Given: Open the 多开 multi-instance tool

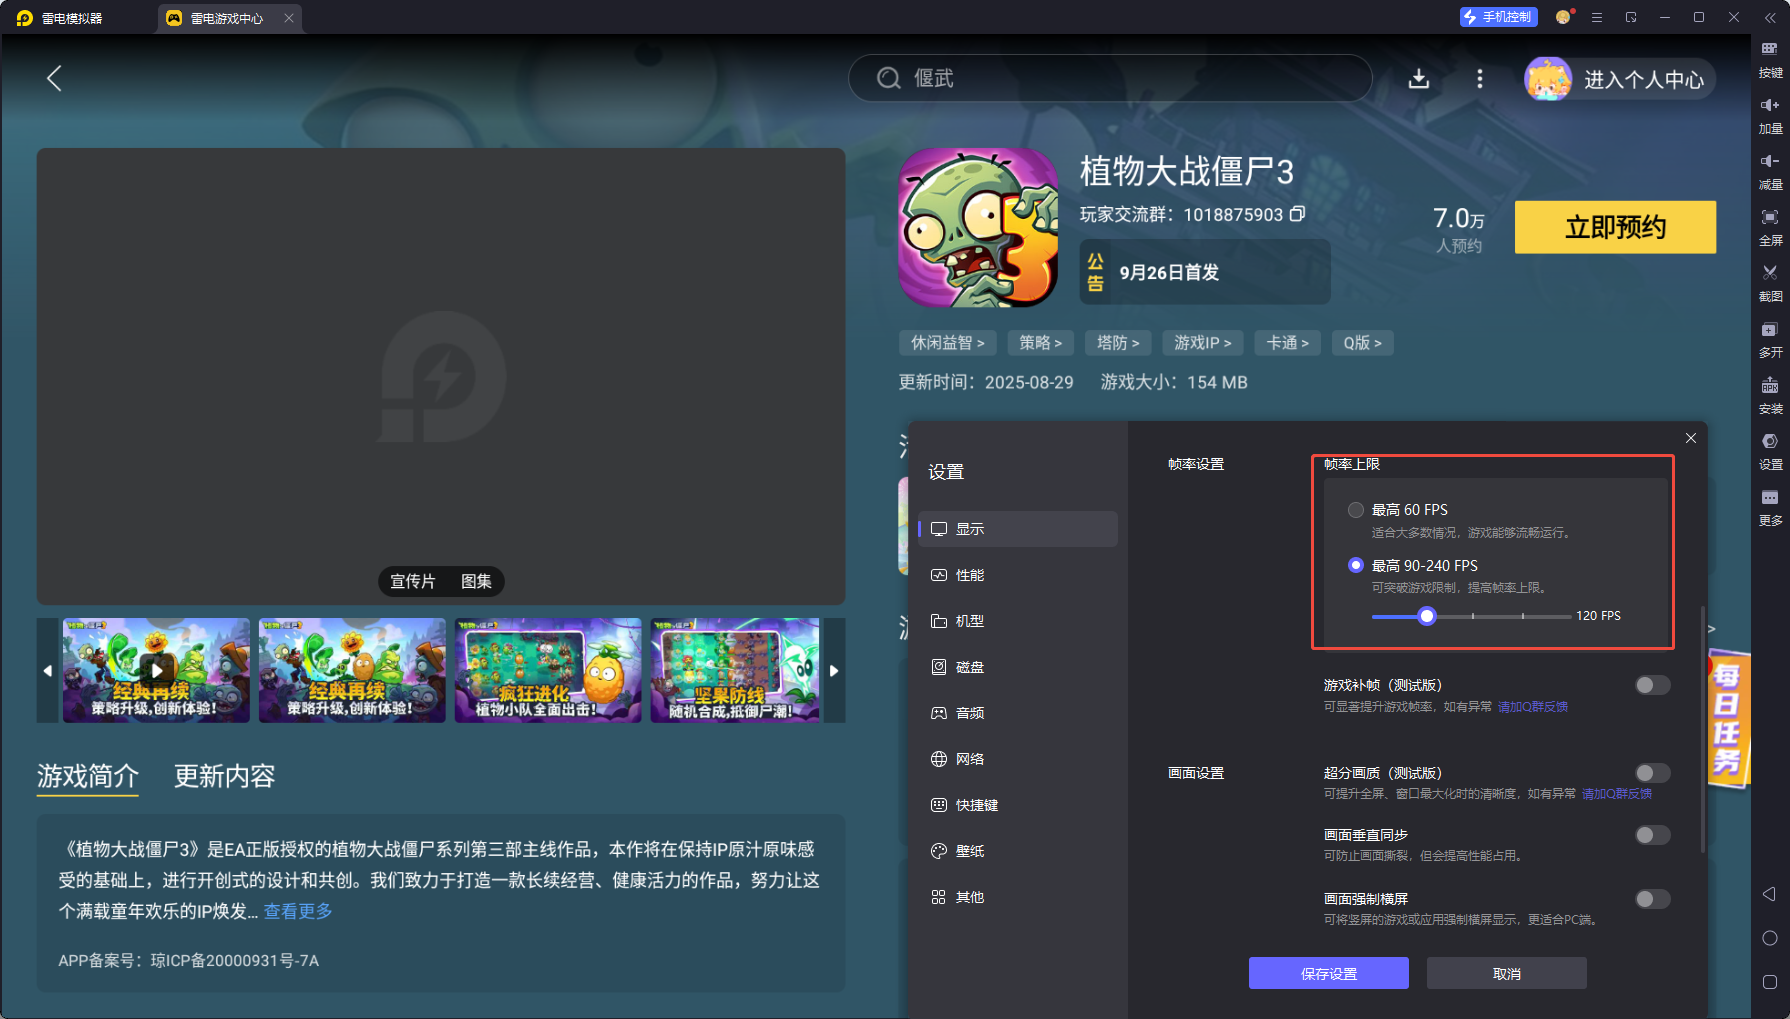Looking at the screenshot, I should click(x=1770, y=340).
